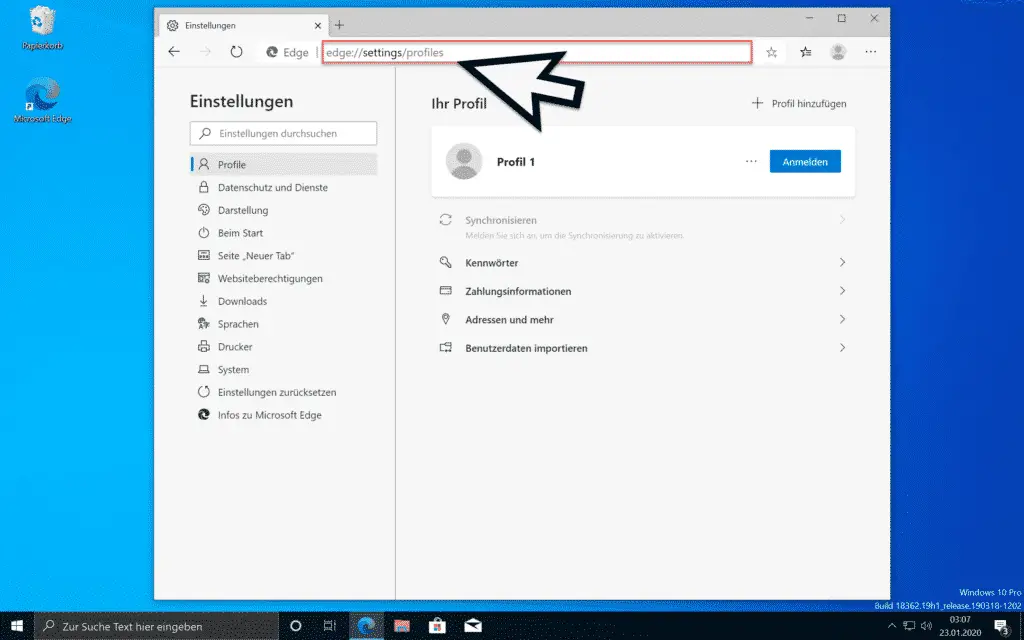Open Datenschutz und Dienste settings
The height and width of the screenshot is (640, 1024).
pos(283,187)
